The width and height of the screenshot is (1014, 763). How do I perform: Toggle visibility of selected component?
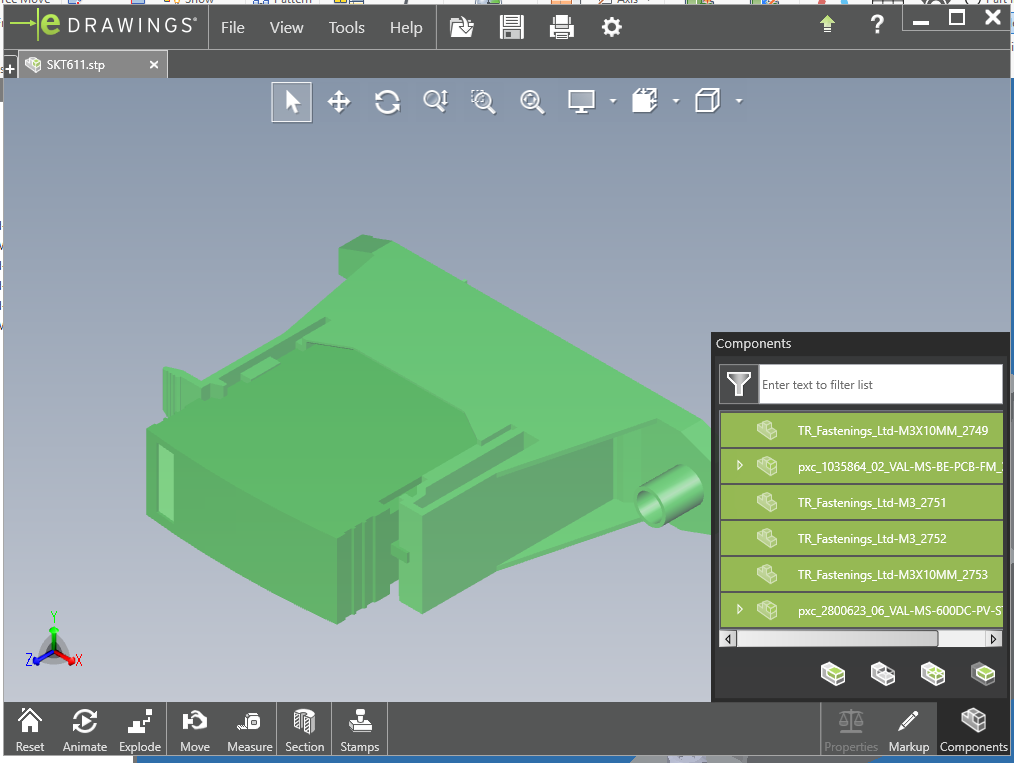tap(833, 674)
